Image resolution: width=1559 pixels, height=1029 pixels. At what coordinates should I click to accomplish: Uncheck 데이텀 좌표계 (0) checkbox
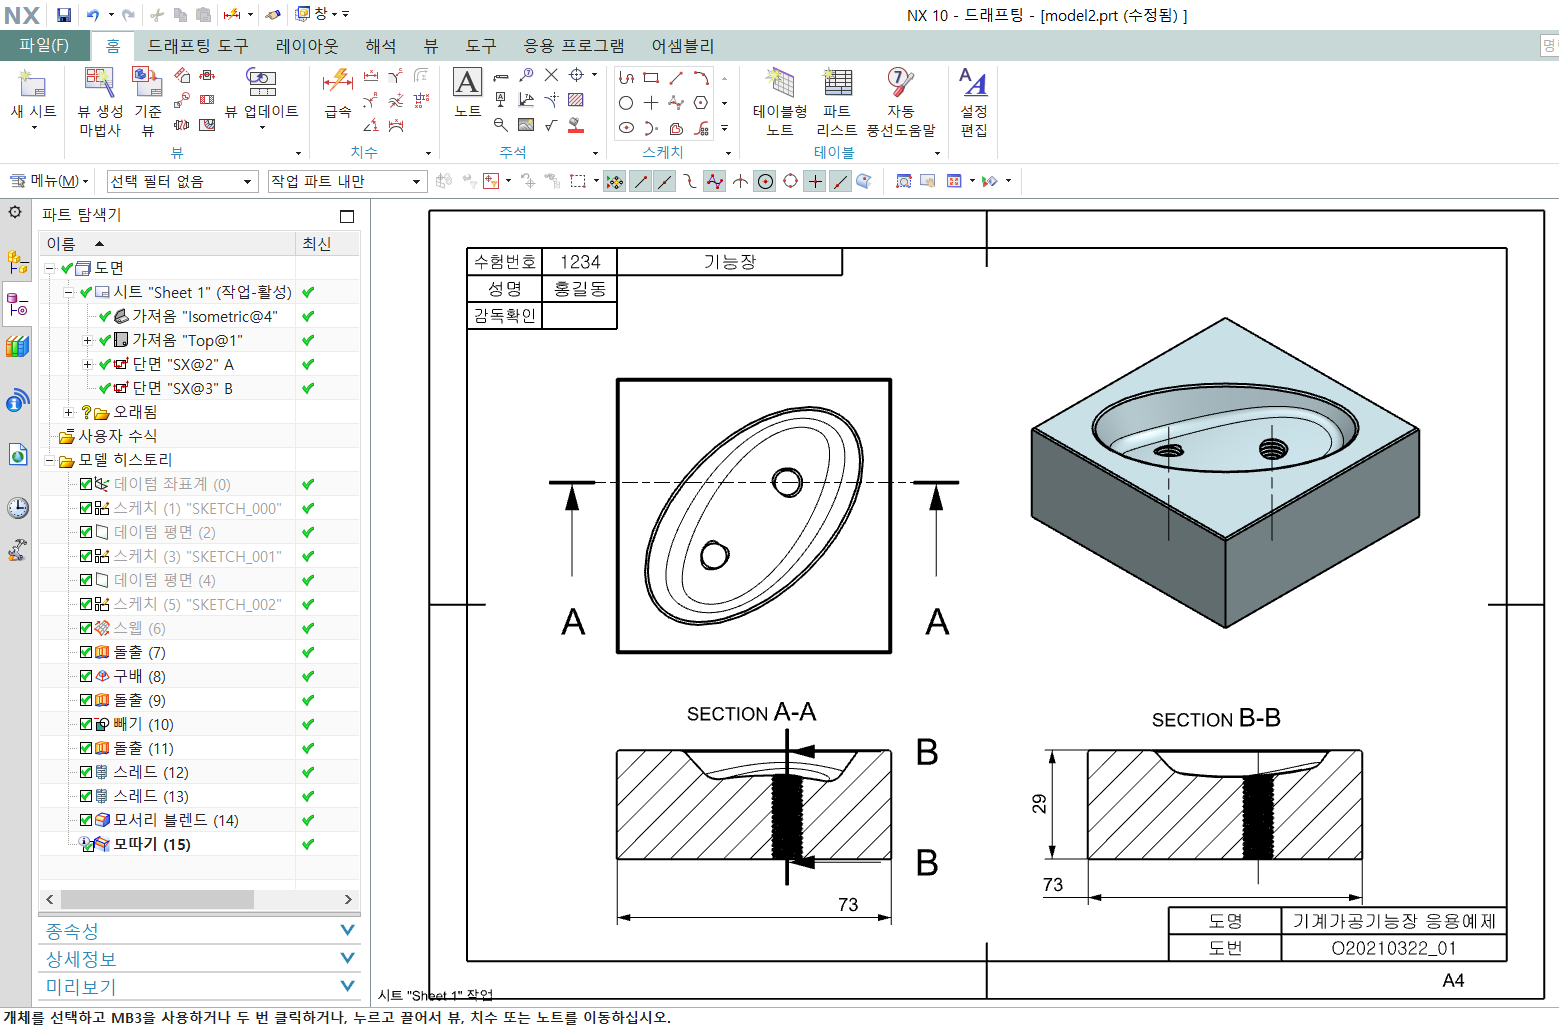86,484
